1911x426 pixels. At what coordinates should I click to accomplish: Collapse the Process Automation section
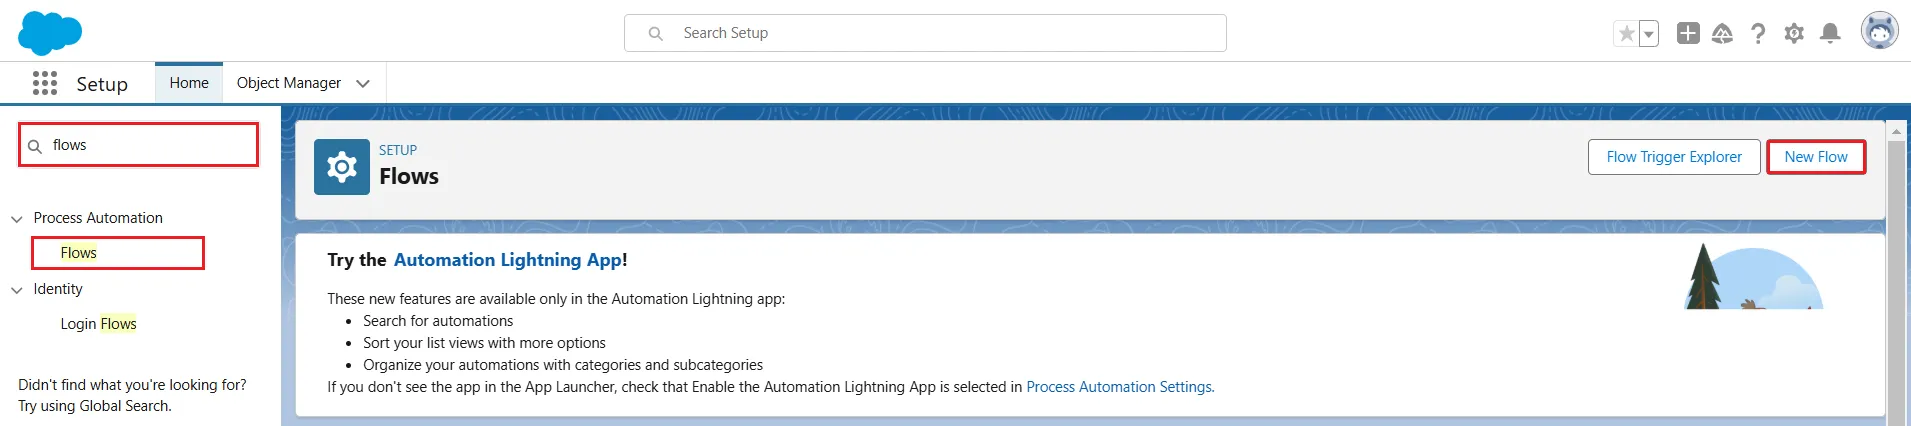pyautogui.click(x=17, y=219)
